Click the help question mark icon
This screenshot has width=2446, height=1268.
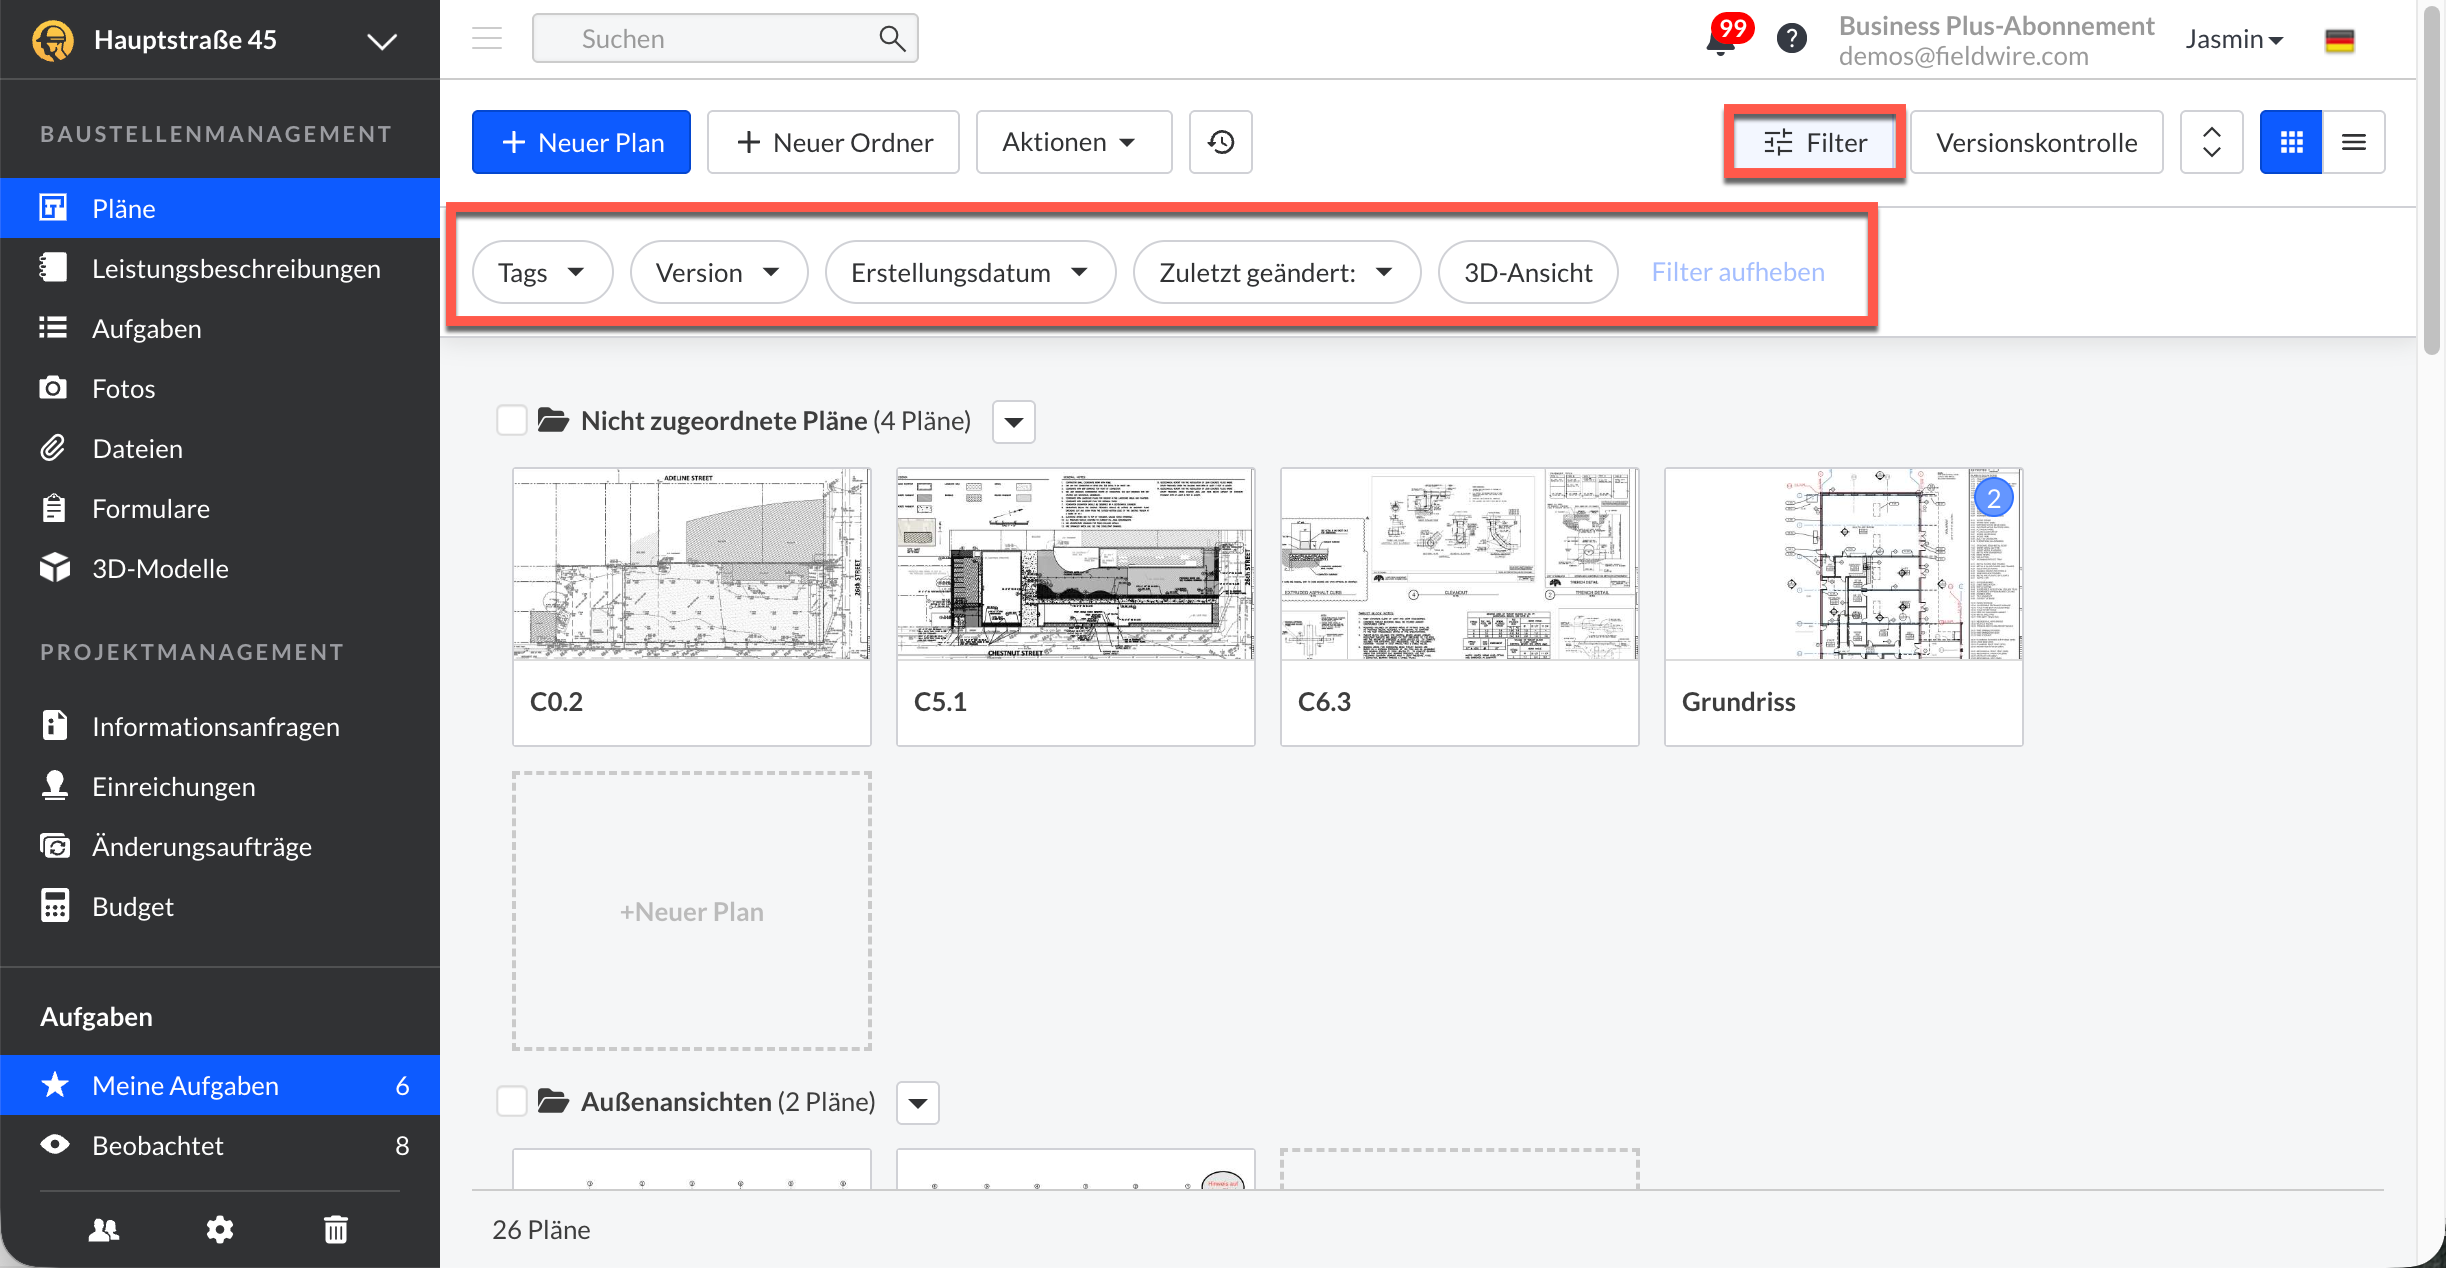click(1791, 39)
